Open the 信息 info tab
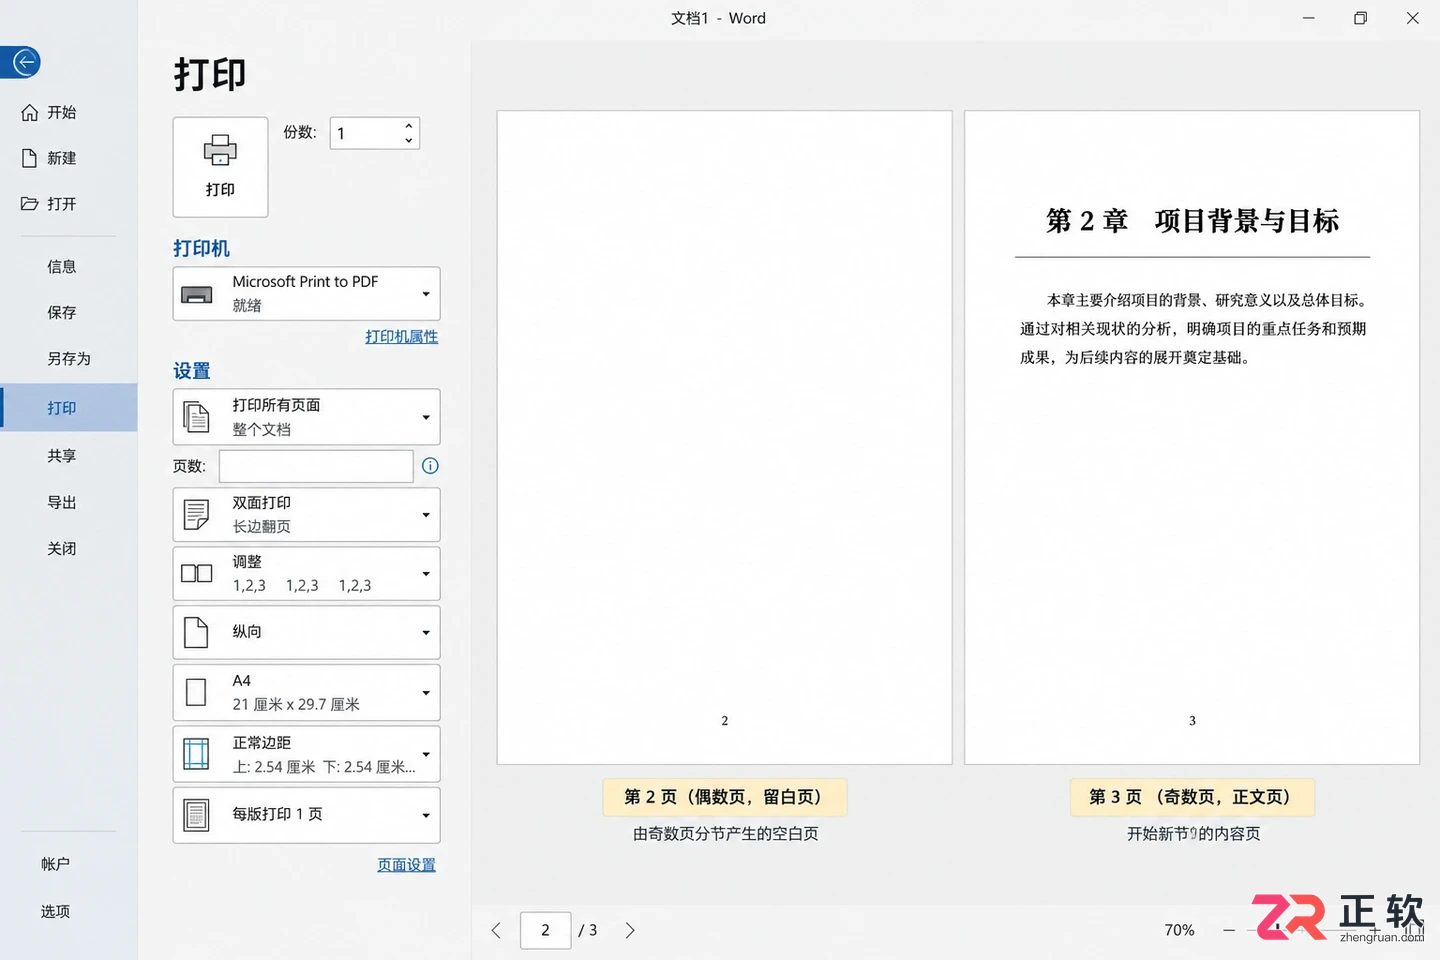The image size is (1440, 960). [x=62, y=267]
